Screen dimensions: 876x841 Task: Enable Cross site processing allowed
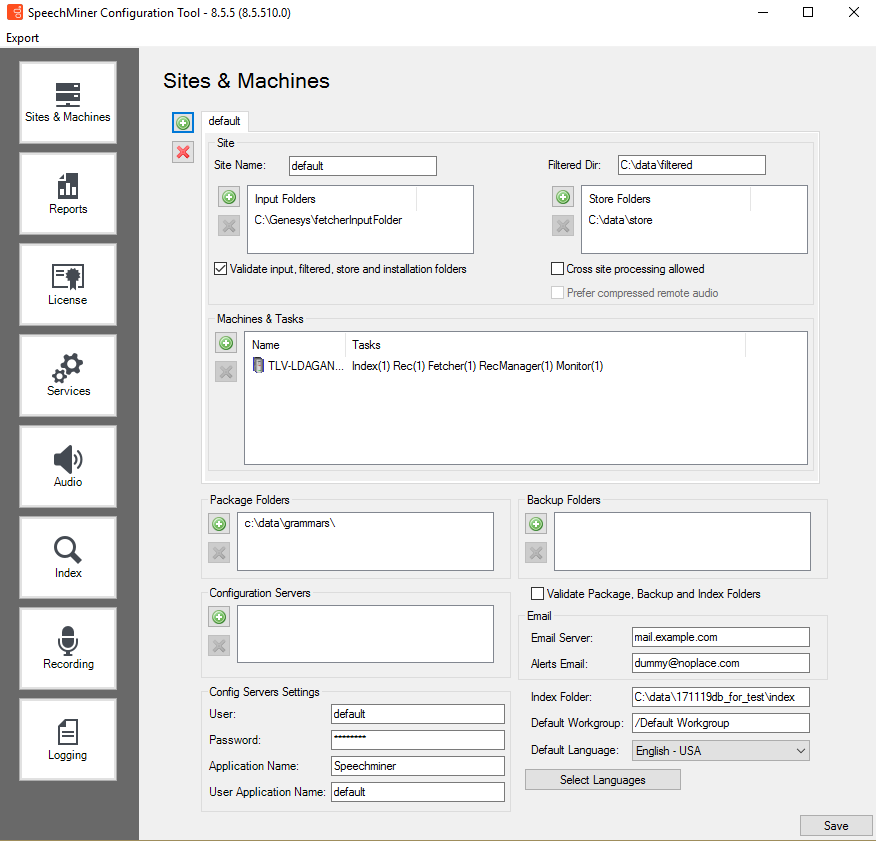(558, 269)
